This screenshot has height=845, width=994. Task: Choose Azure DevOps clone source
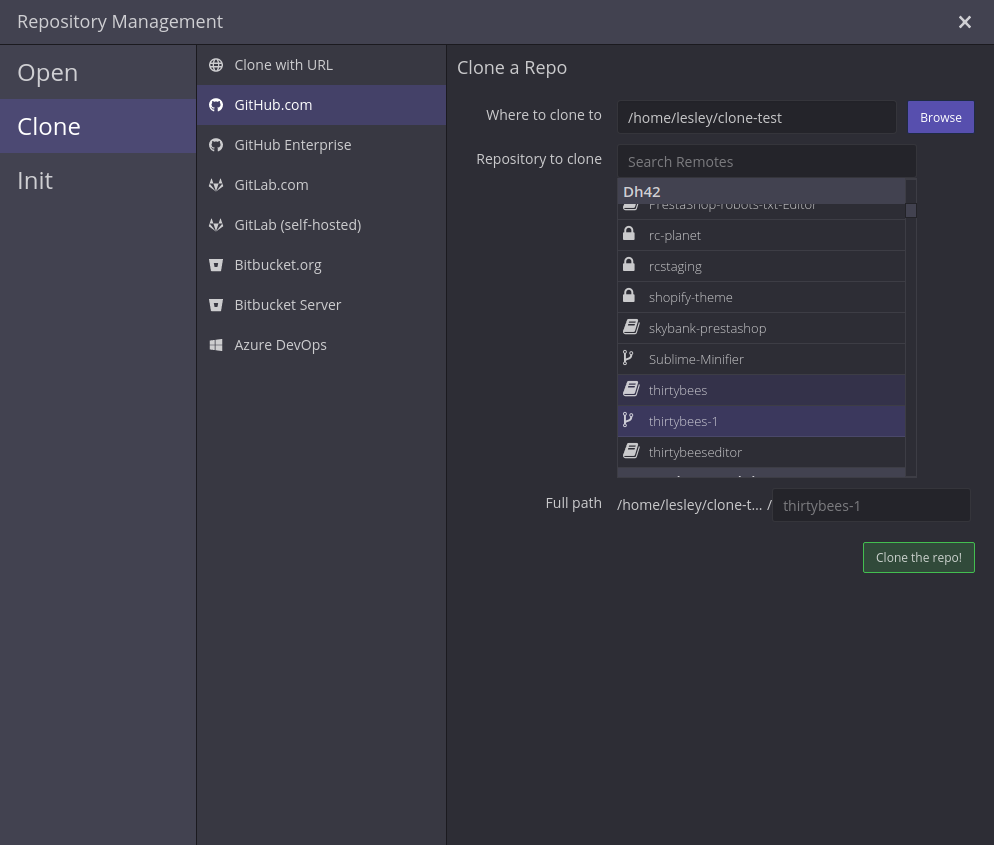pos(321,345)
